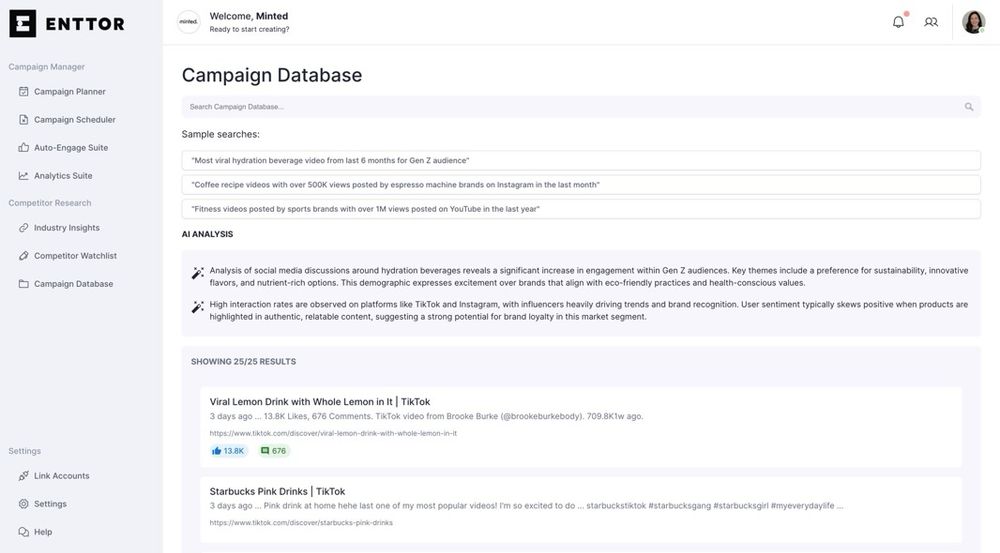Navigate to Analytics Suite
Screen dimensions: 1000x553
point(63,175)
